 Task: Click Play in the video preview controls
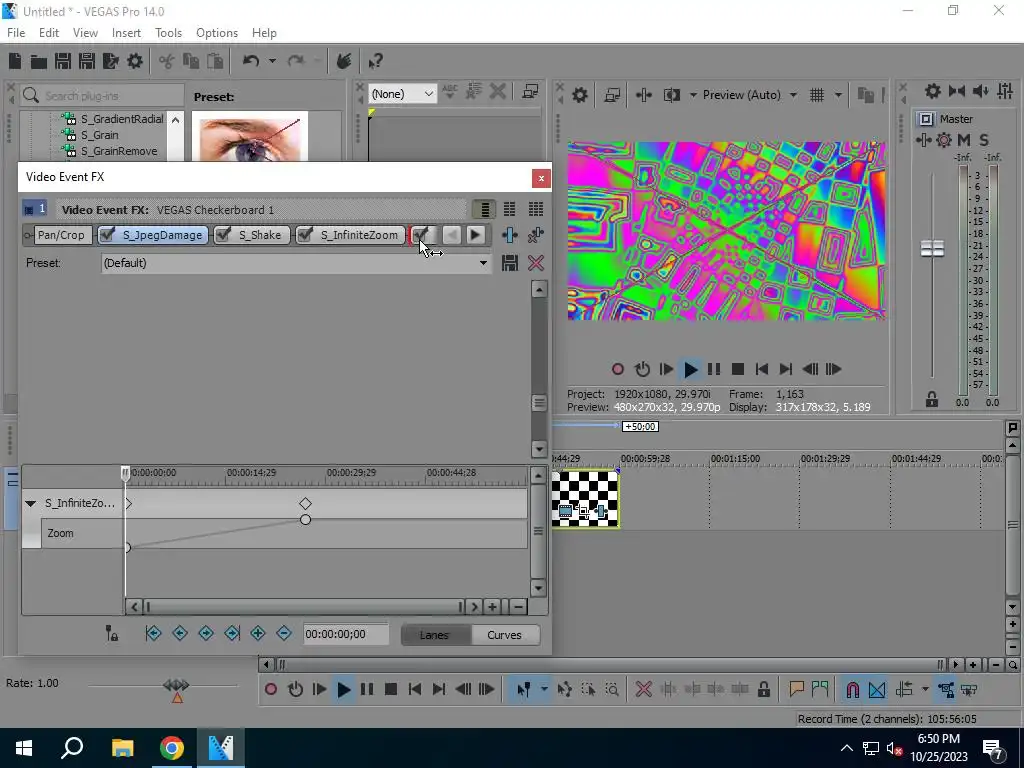690,369
